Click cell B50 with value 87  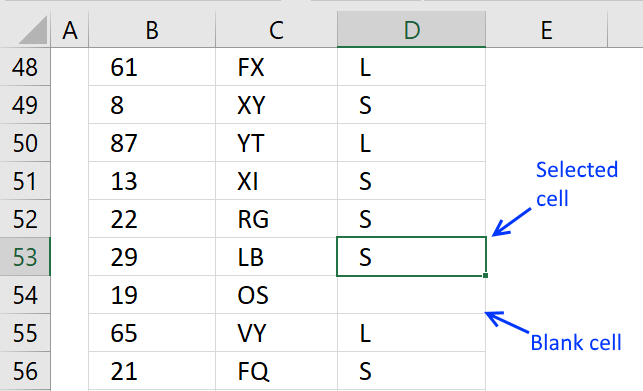point(152,143)
